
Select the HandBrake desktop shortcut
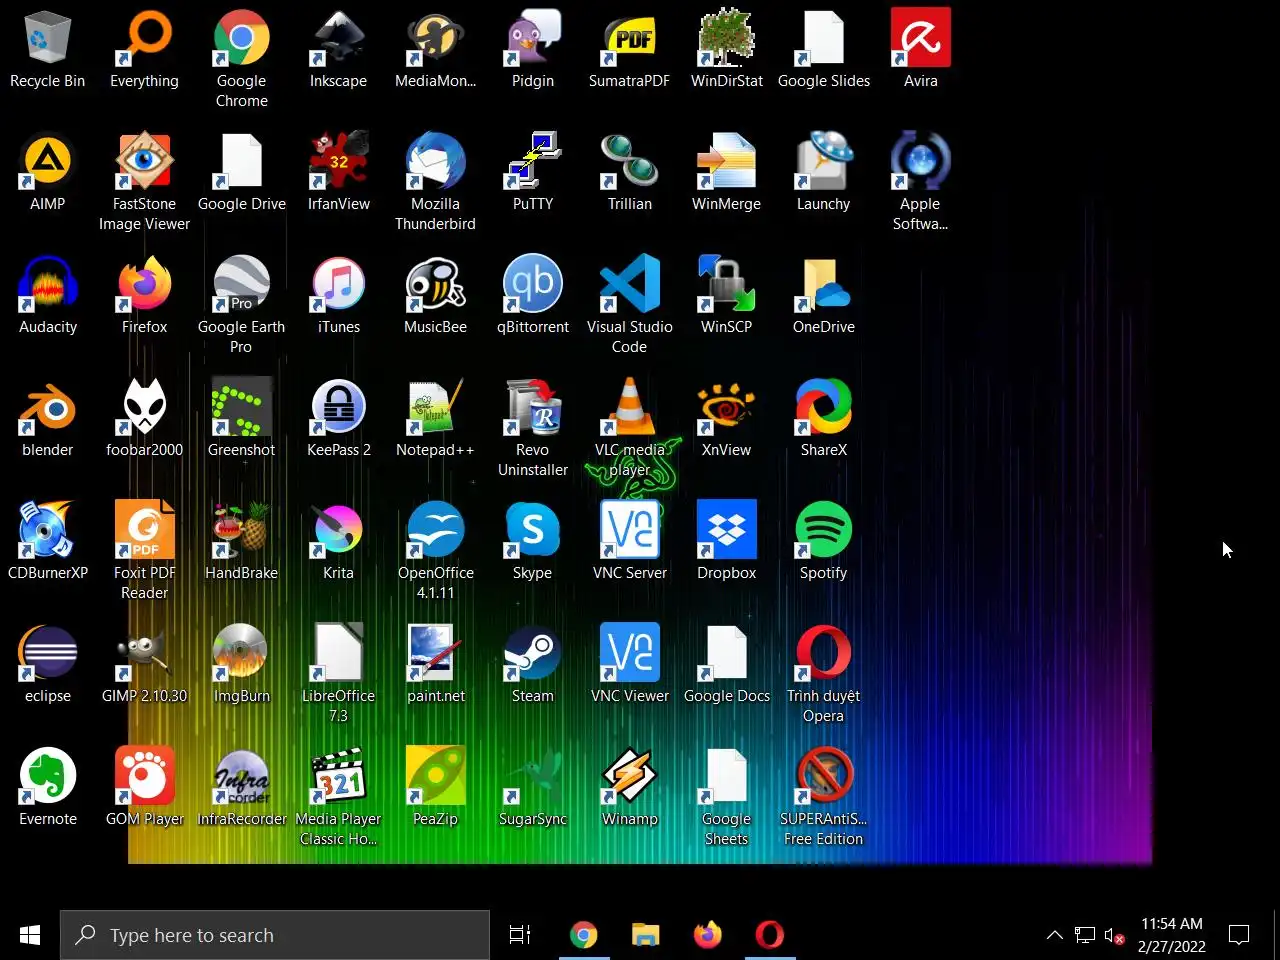[242, 531]
